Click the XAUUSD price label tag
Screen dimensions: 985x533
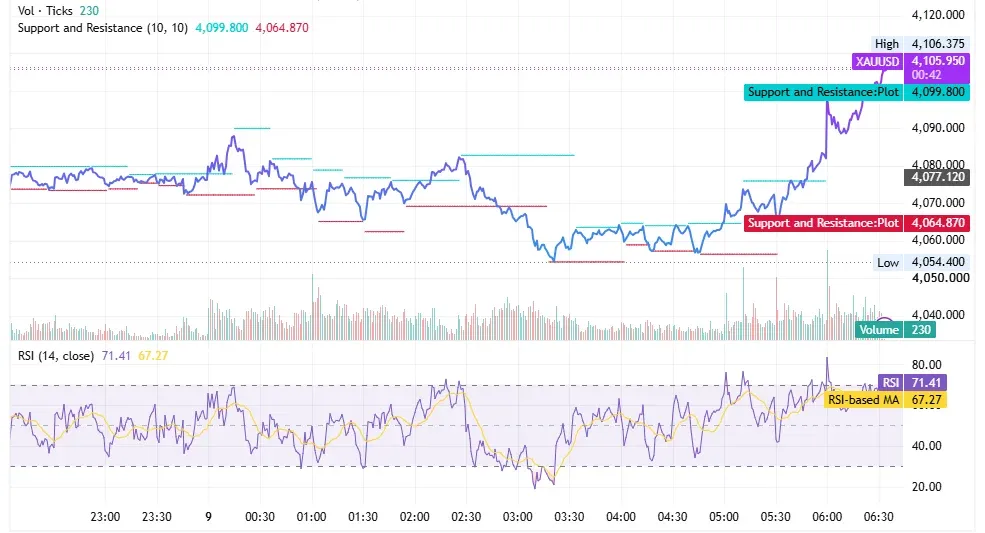[878, 62]
